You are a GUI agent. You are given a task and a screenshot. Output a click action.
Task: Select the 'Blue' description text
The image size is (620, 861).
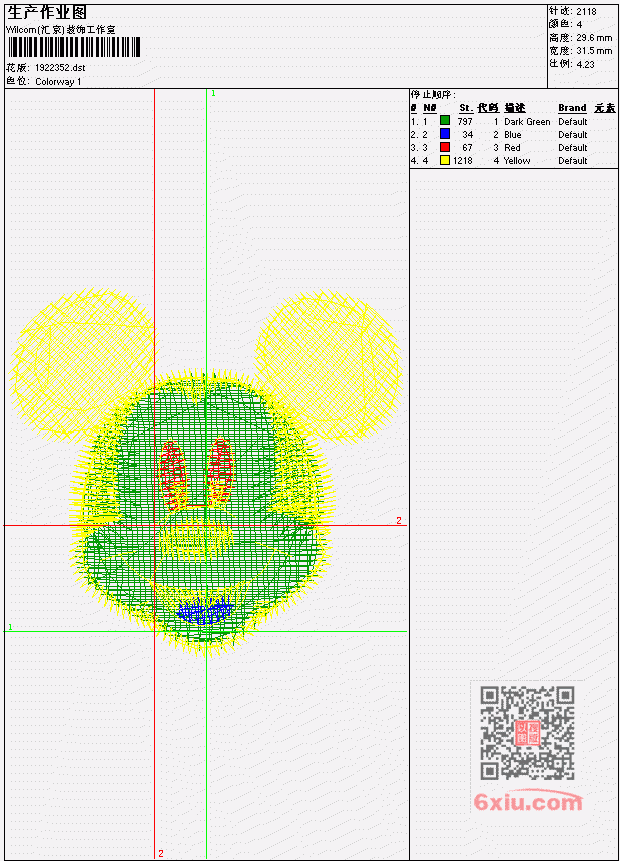512,135
